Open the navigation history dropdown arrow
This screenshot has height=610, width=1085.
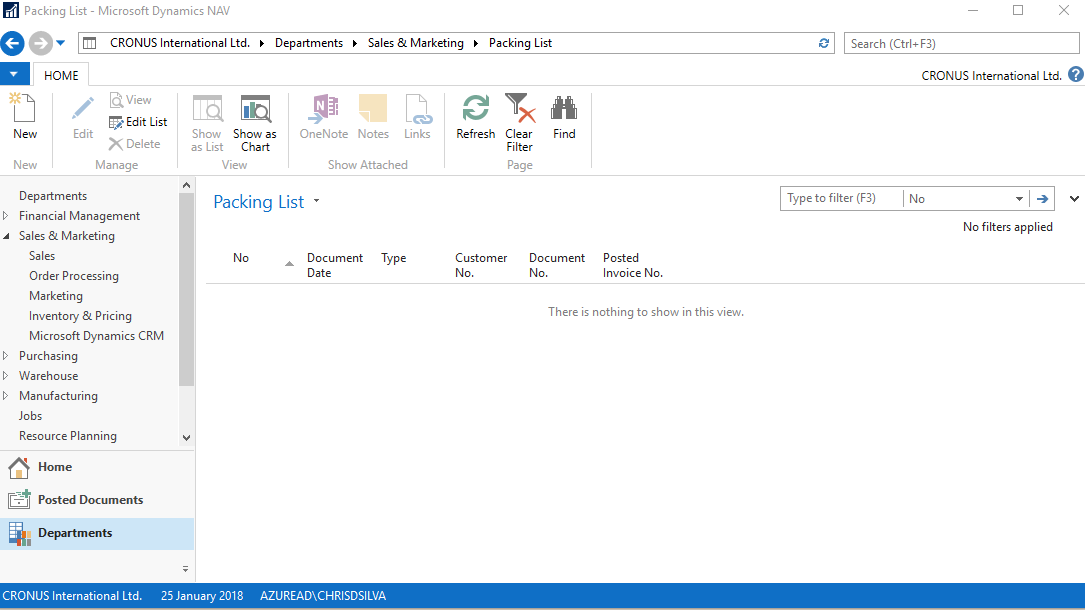tap(61, 43)
